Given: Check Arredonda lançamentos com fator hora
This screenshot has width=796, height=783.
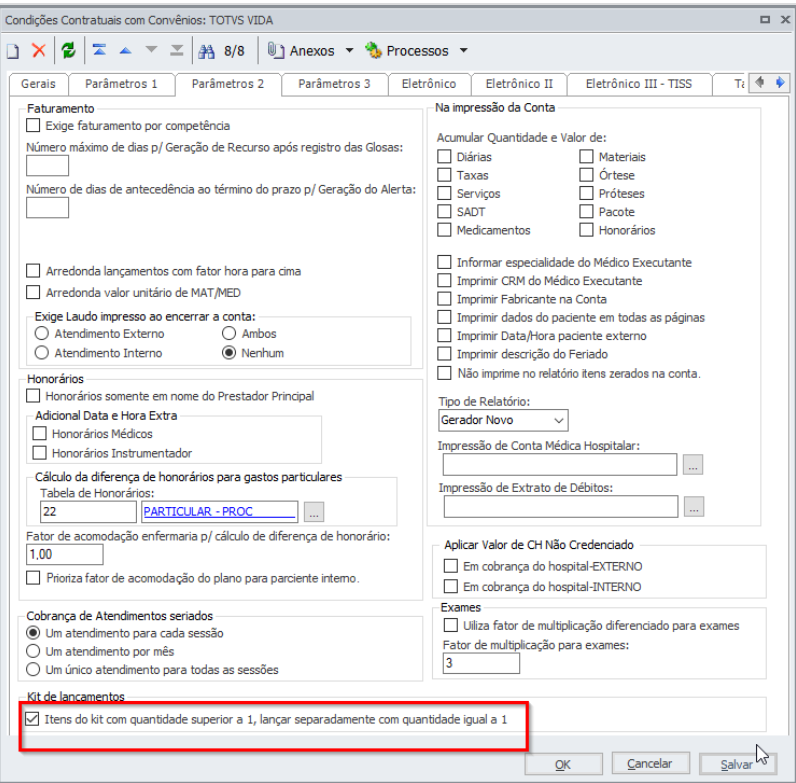Looking at the screenshot, I should (33, 271).
